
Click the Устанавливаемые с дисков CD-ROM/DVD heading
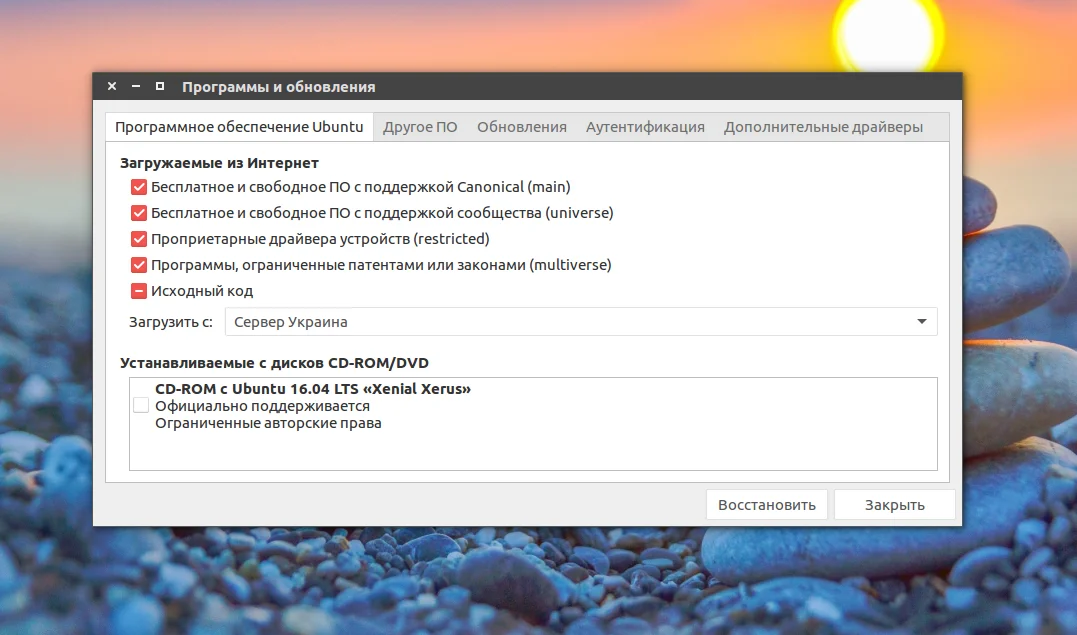click(x=274, y=363)
